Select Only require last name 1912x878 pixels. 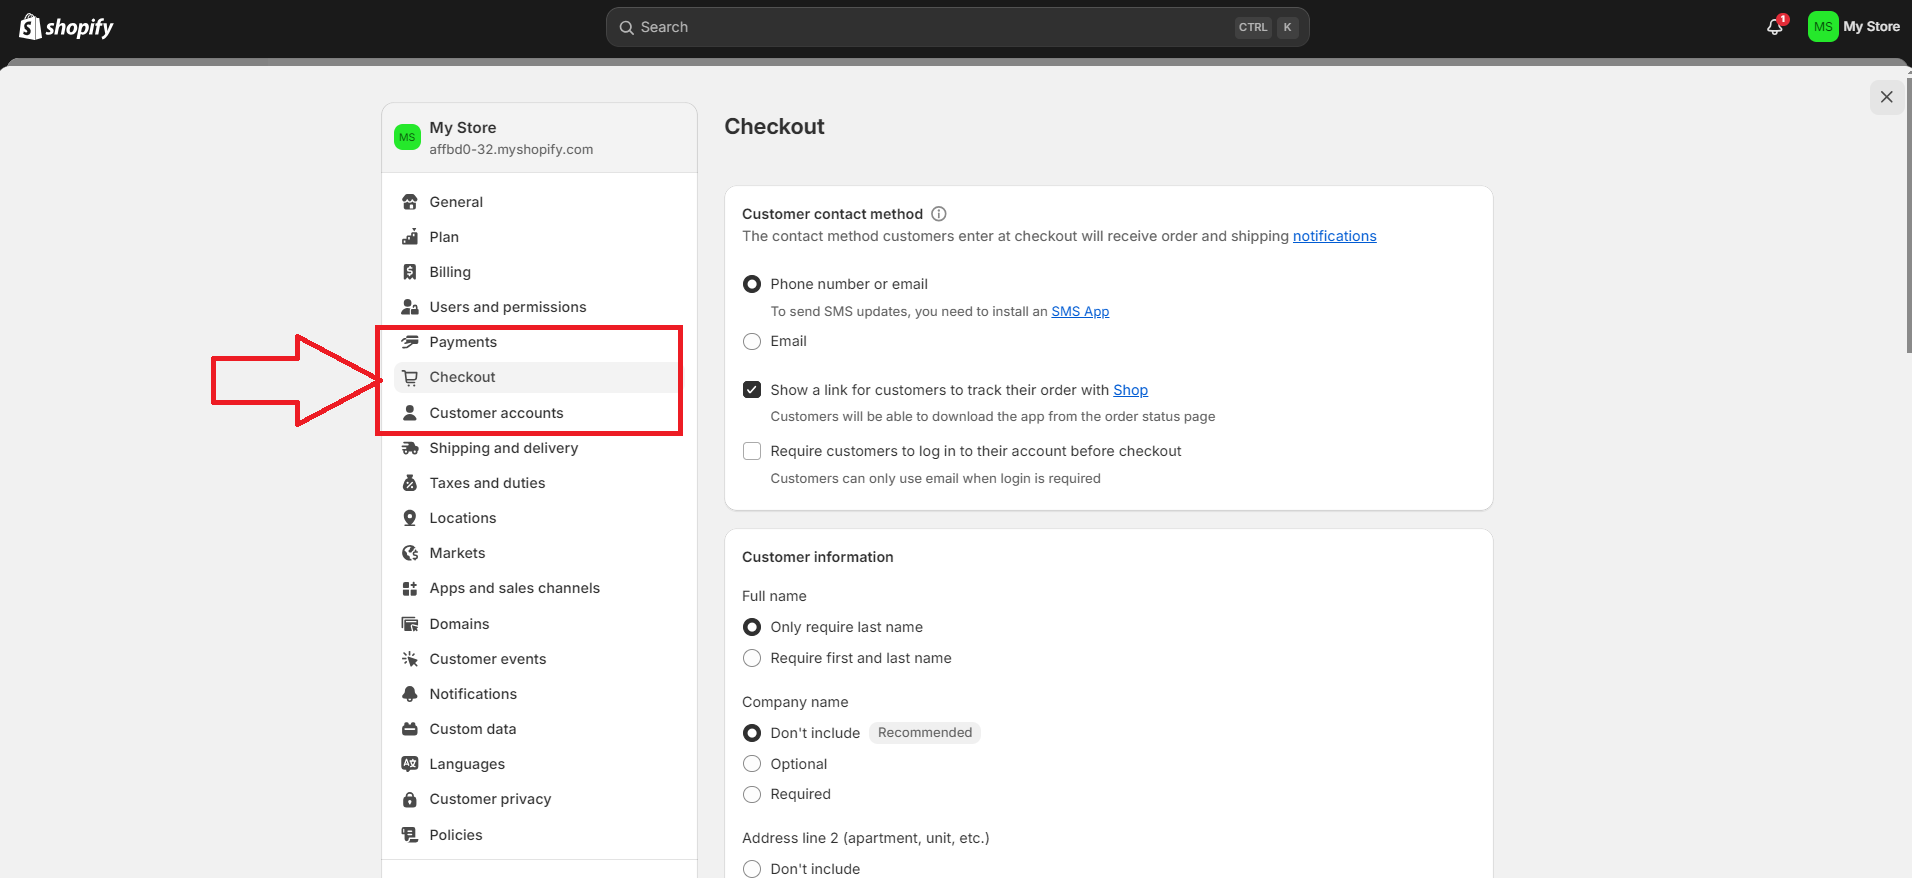coord(752,627)
